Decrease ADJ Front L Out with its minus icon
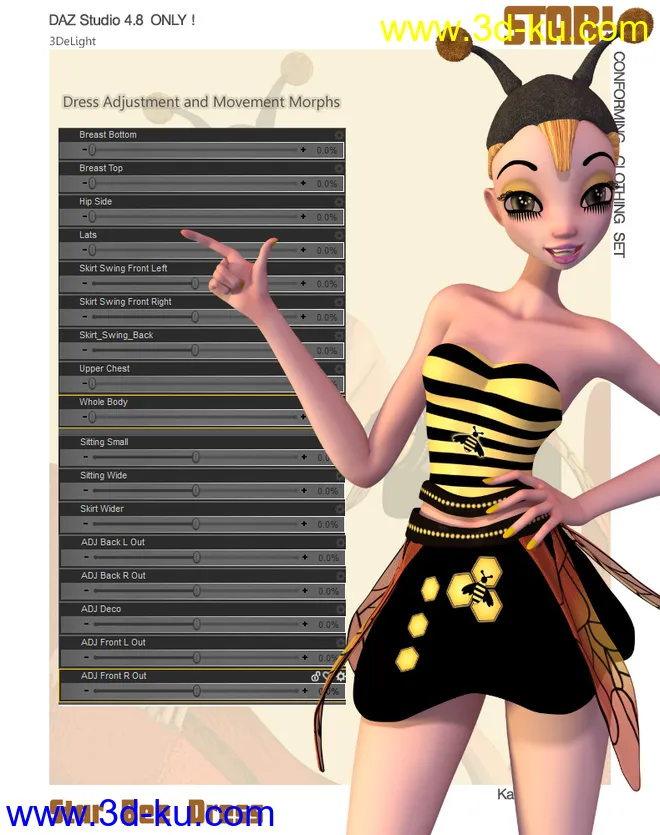This screenshot has height=835, width=660. [86, 657]
